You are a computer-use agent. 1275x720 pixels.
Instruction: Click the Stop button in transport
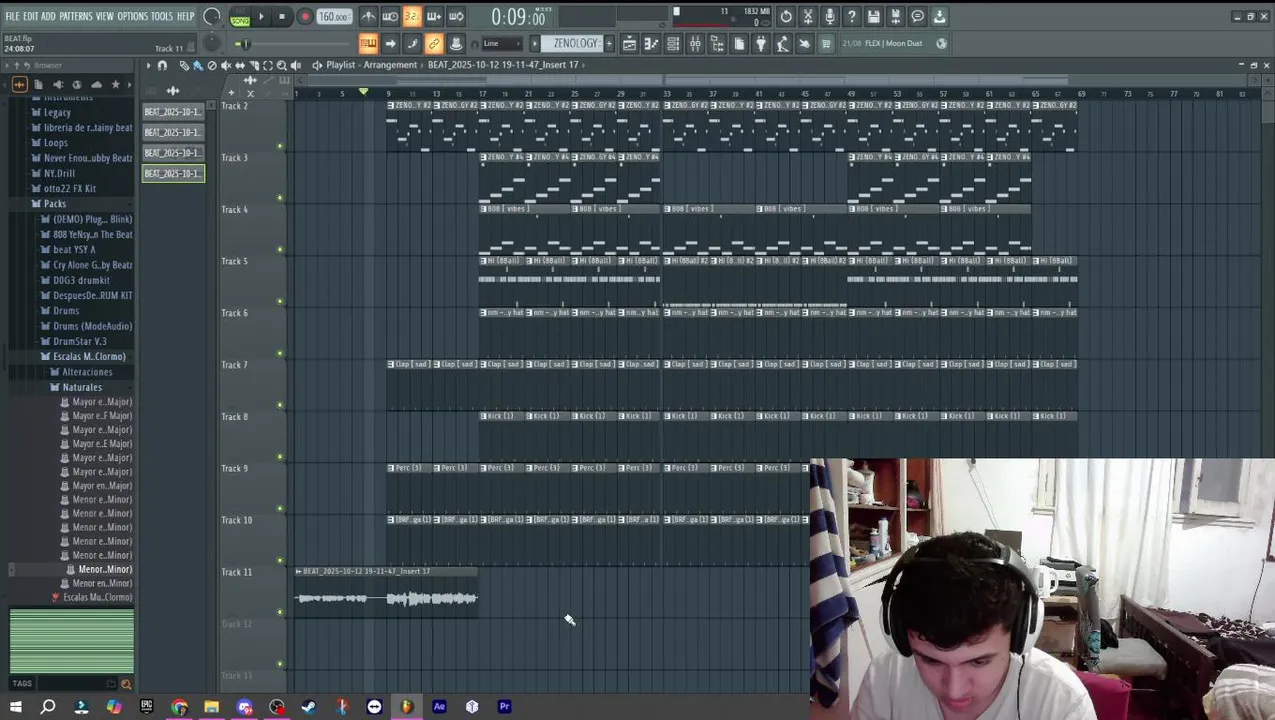[282, 17]
